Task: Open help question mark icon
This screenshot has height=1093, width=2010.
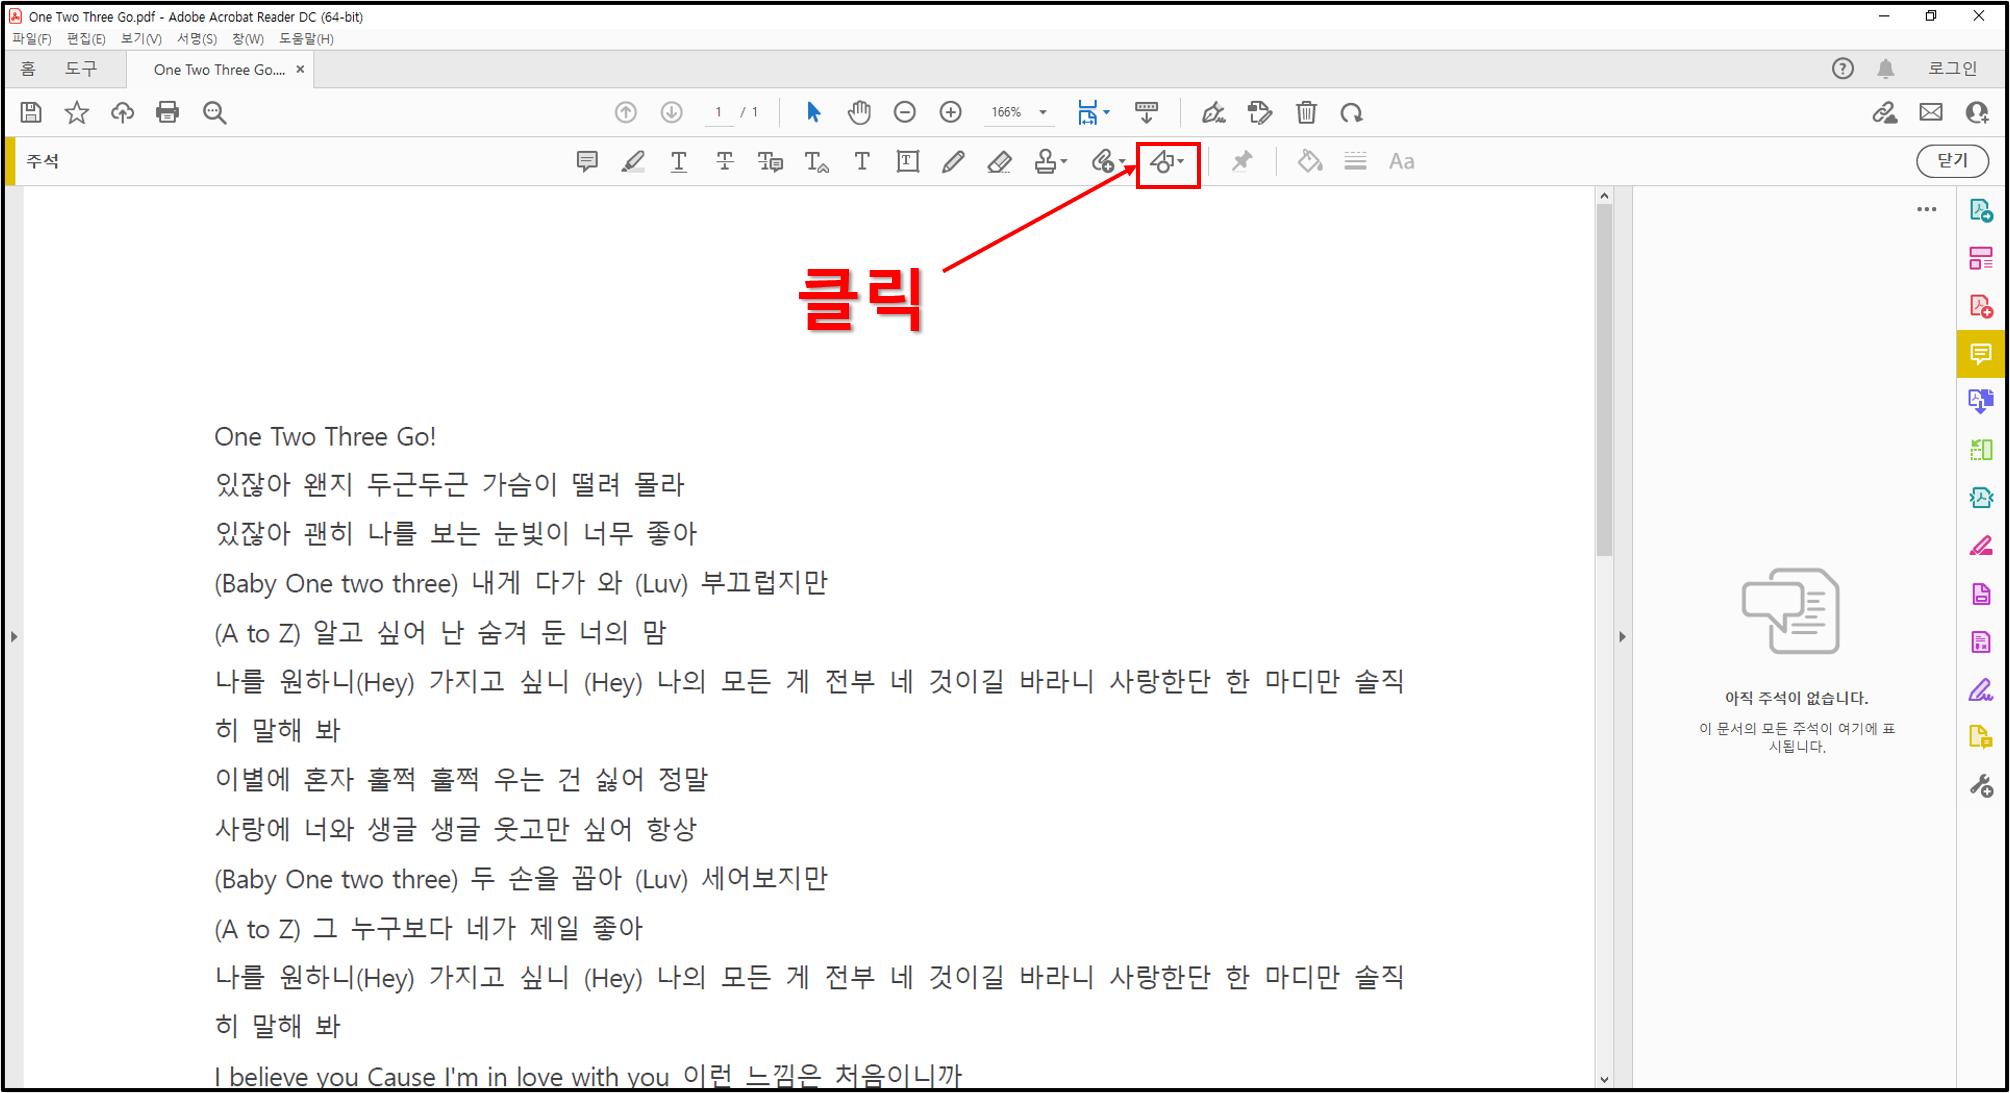Action: 1843,68
